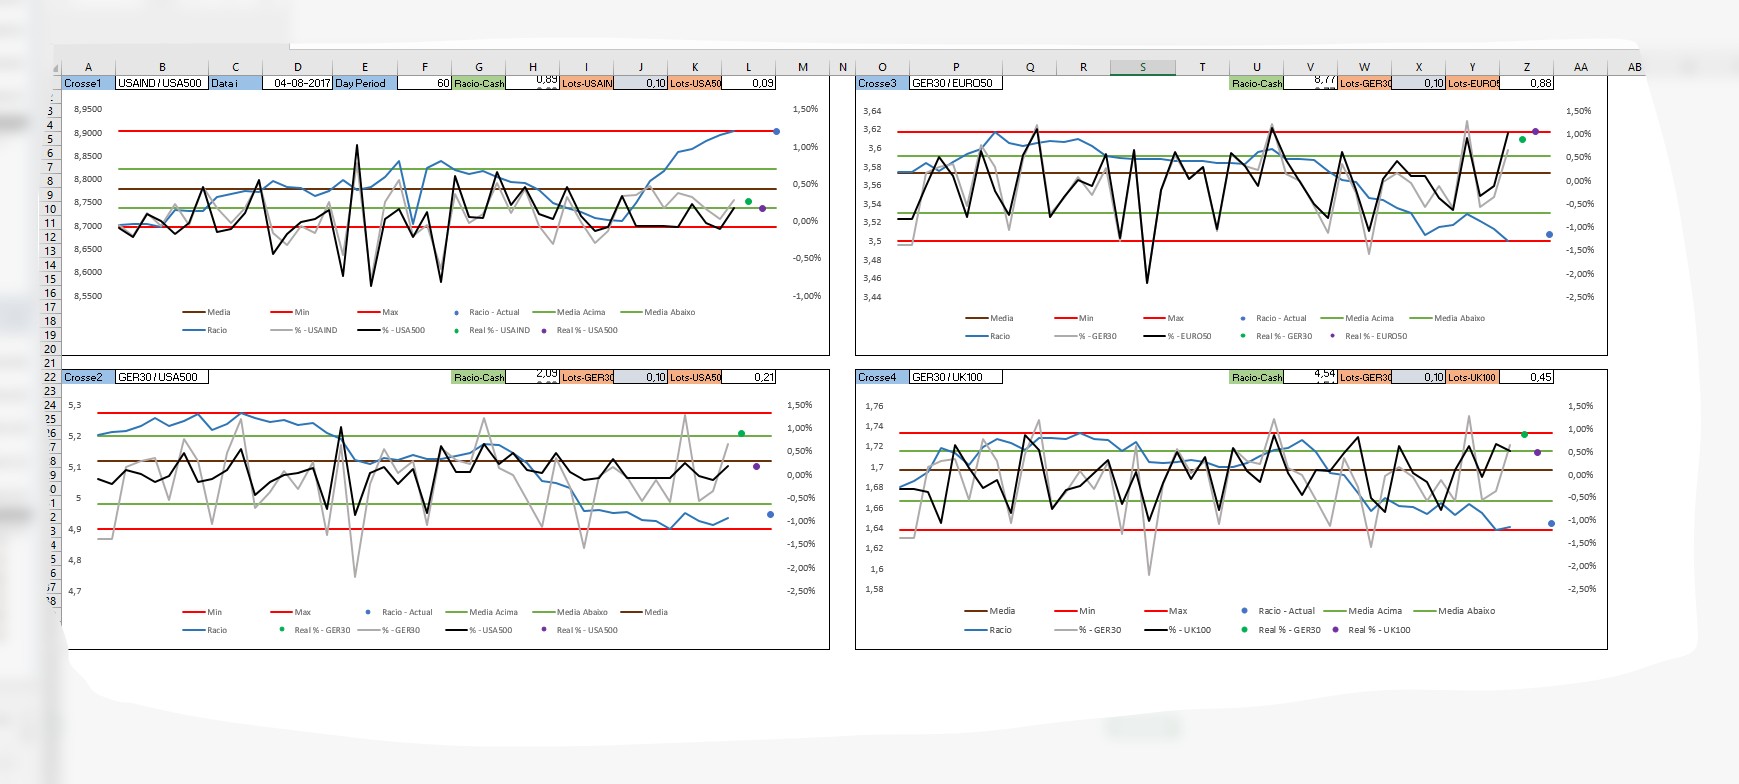Click the GER30 / USA500 cell
Viewport: 1739px width, 784px height.
[162, 377]
